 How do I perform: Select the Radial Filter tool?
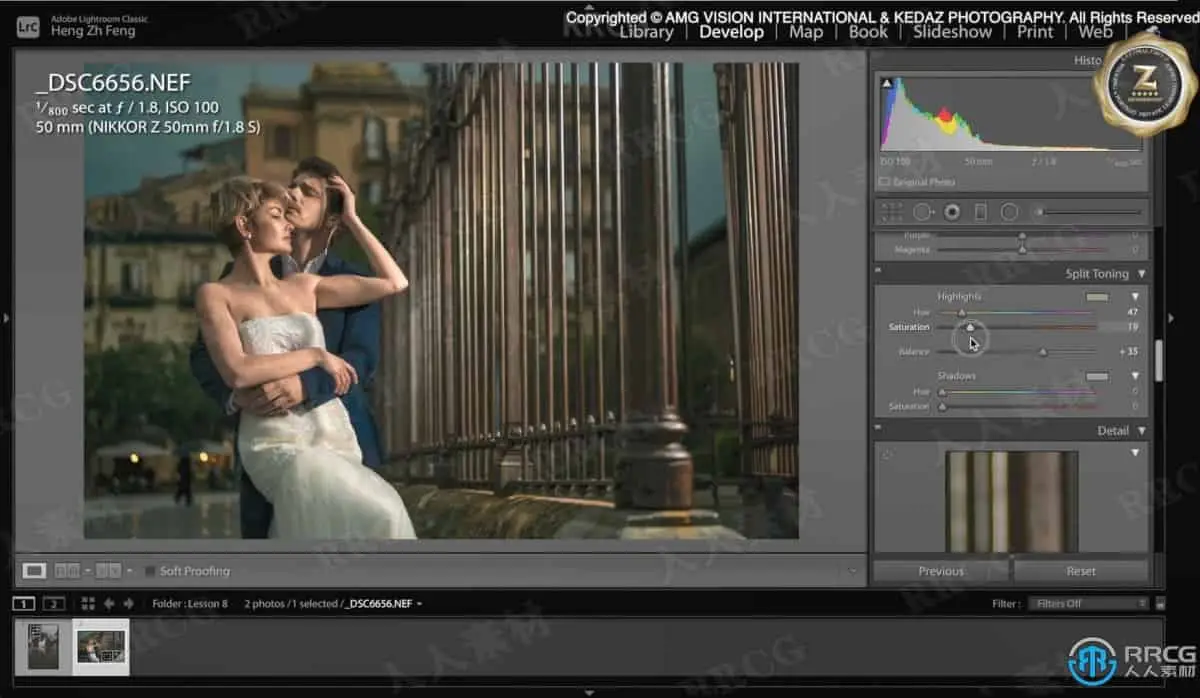click(x=1009, y=212)
